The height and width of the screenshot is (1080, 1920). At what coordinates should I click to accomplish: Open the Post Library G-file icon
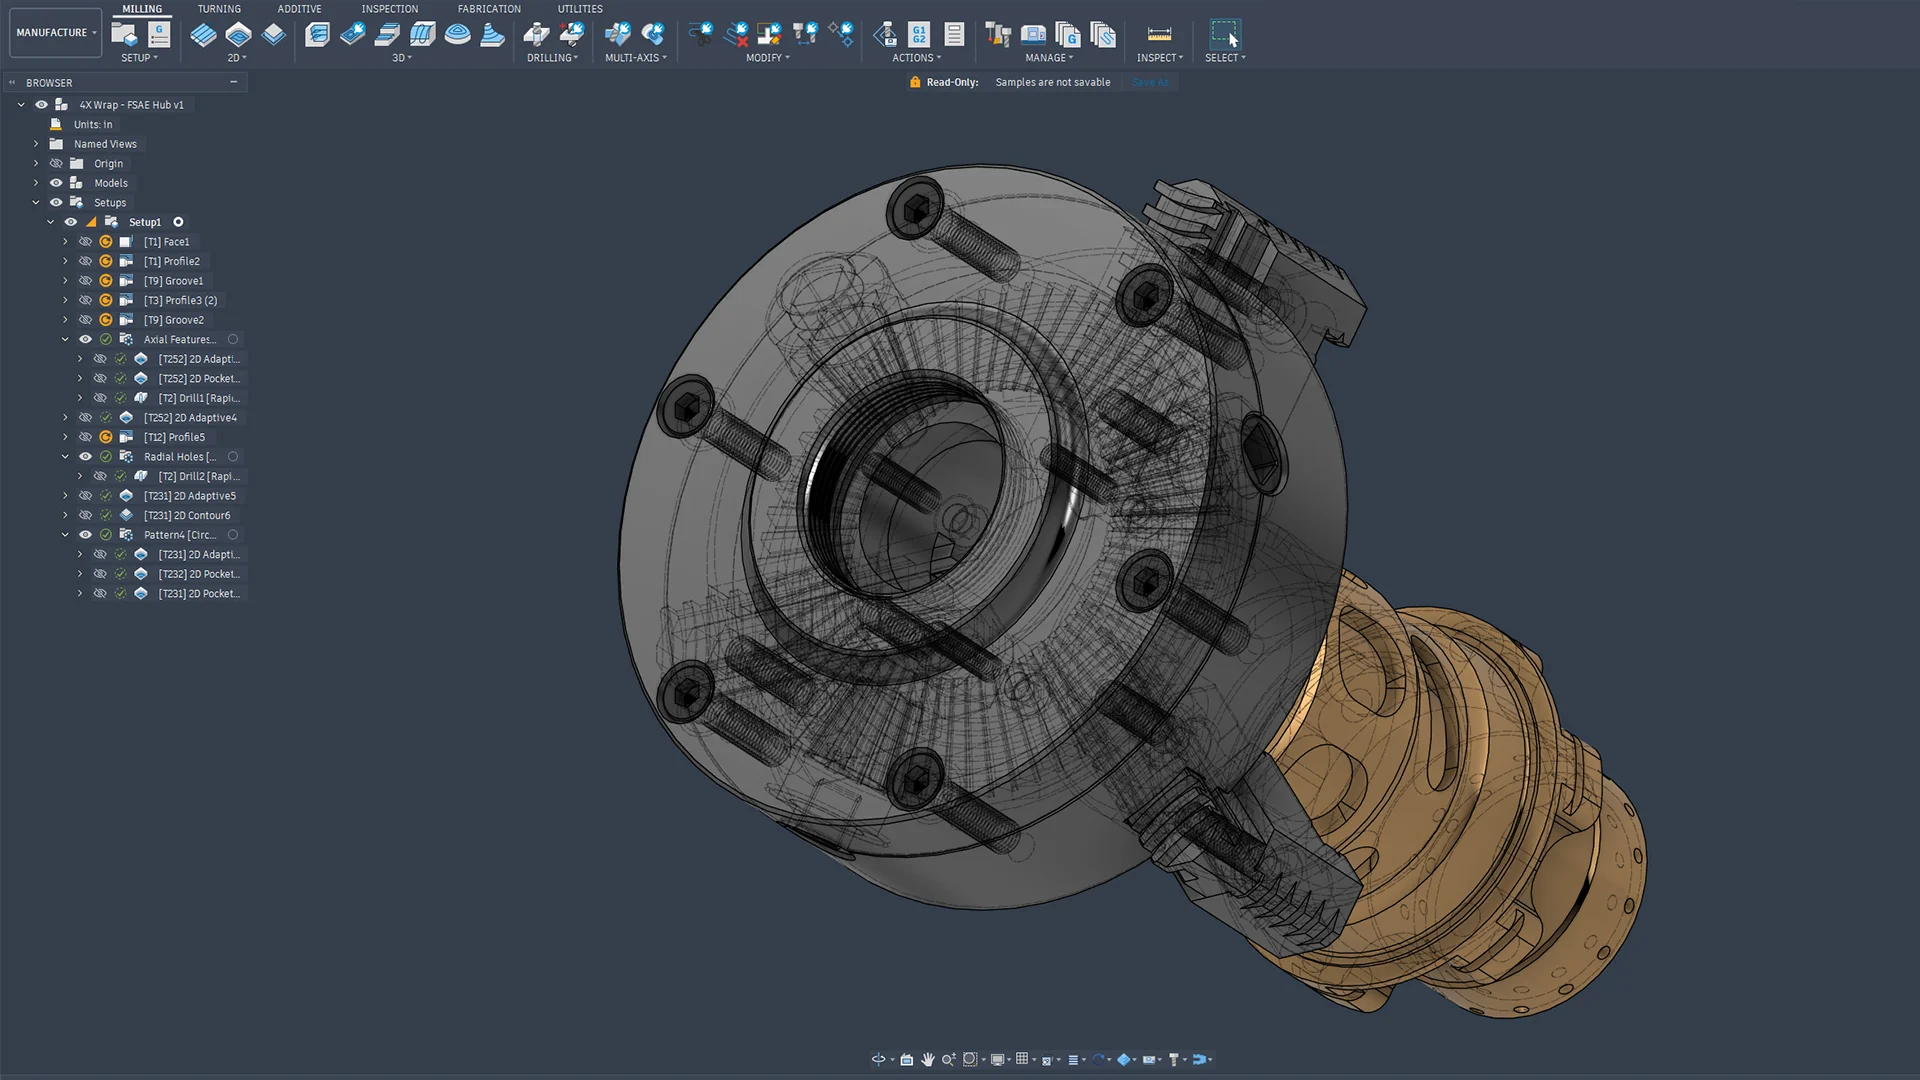(x=1068, y=34)
